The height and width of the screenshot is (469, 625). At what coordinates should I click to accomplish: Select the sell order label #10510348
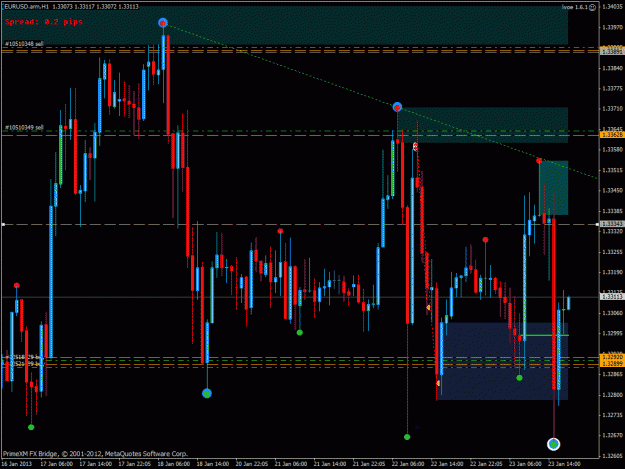(24, 43)
